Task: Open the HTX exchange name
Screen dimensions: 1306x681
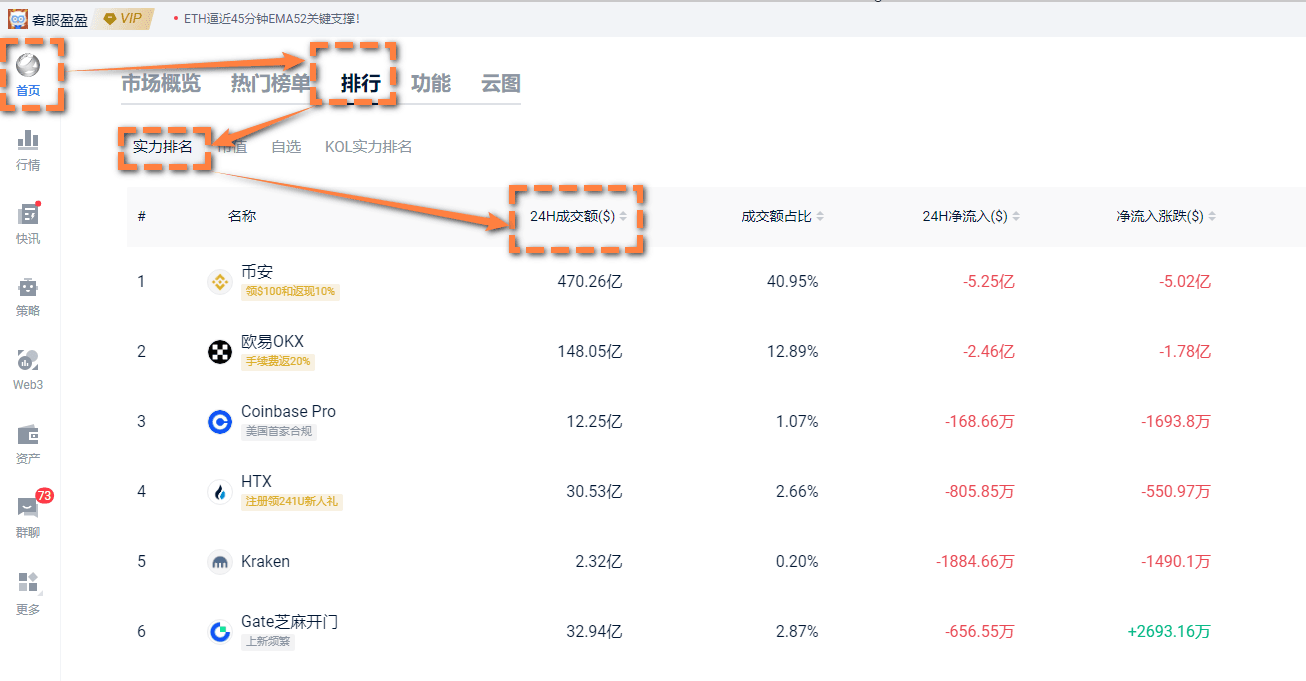Action: 256,482
